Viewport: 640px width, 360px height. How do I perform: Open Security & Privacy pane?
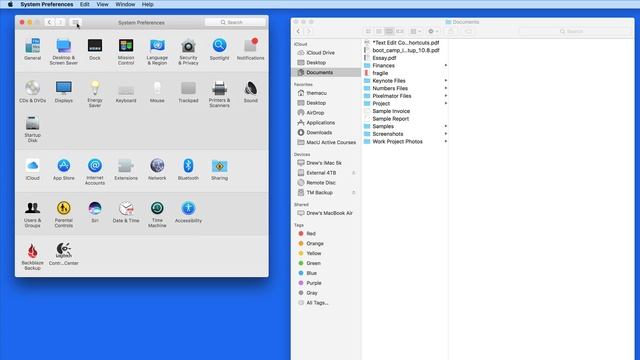[x=188, y=51]
